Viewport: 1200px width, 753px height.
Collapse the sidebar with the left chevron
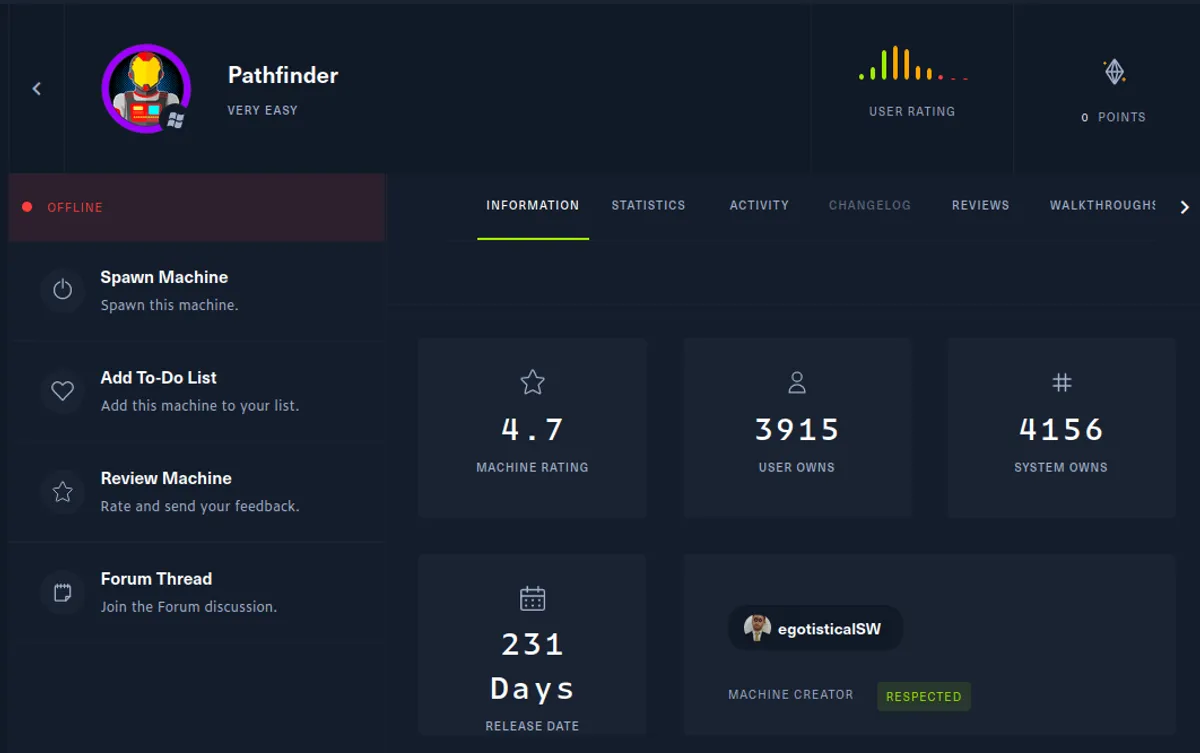[36, 88]
